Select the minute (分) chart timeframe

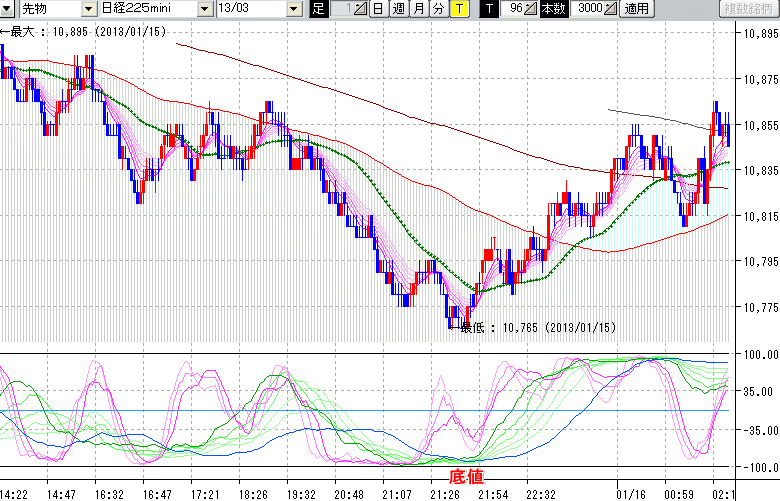click(438, 9)
